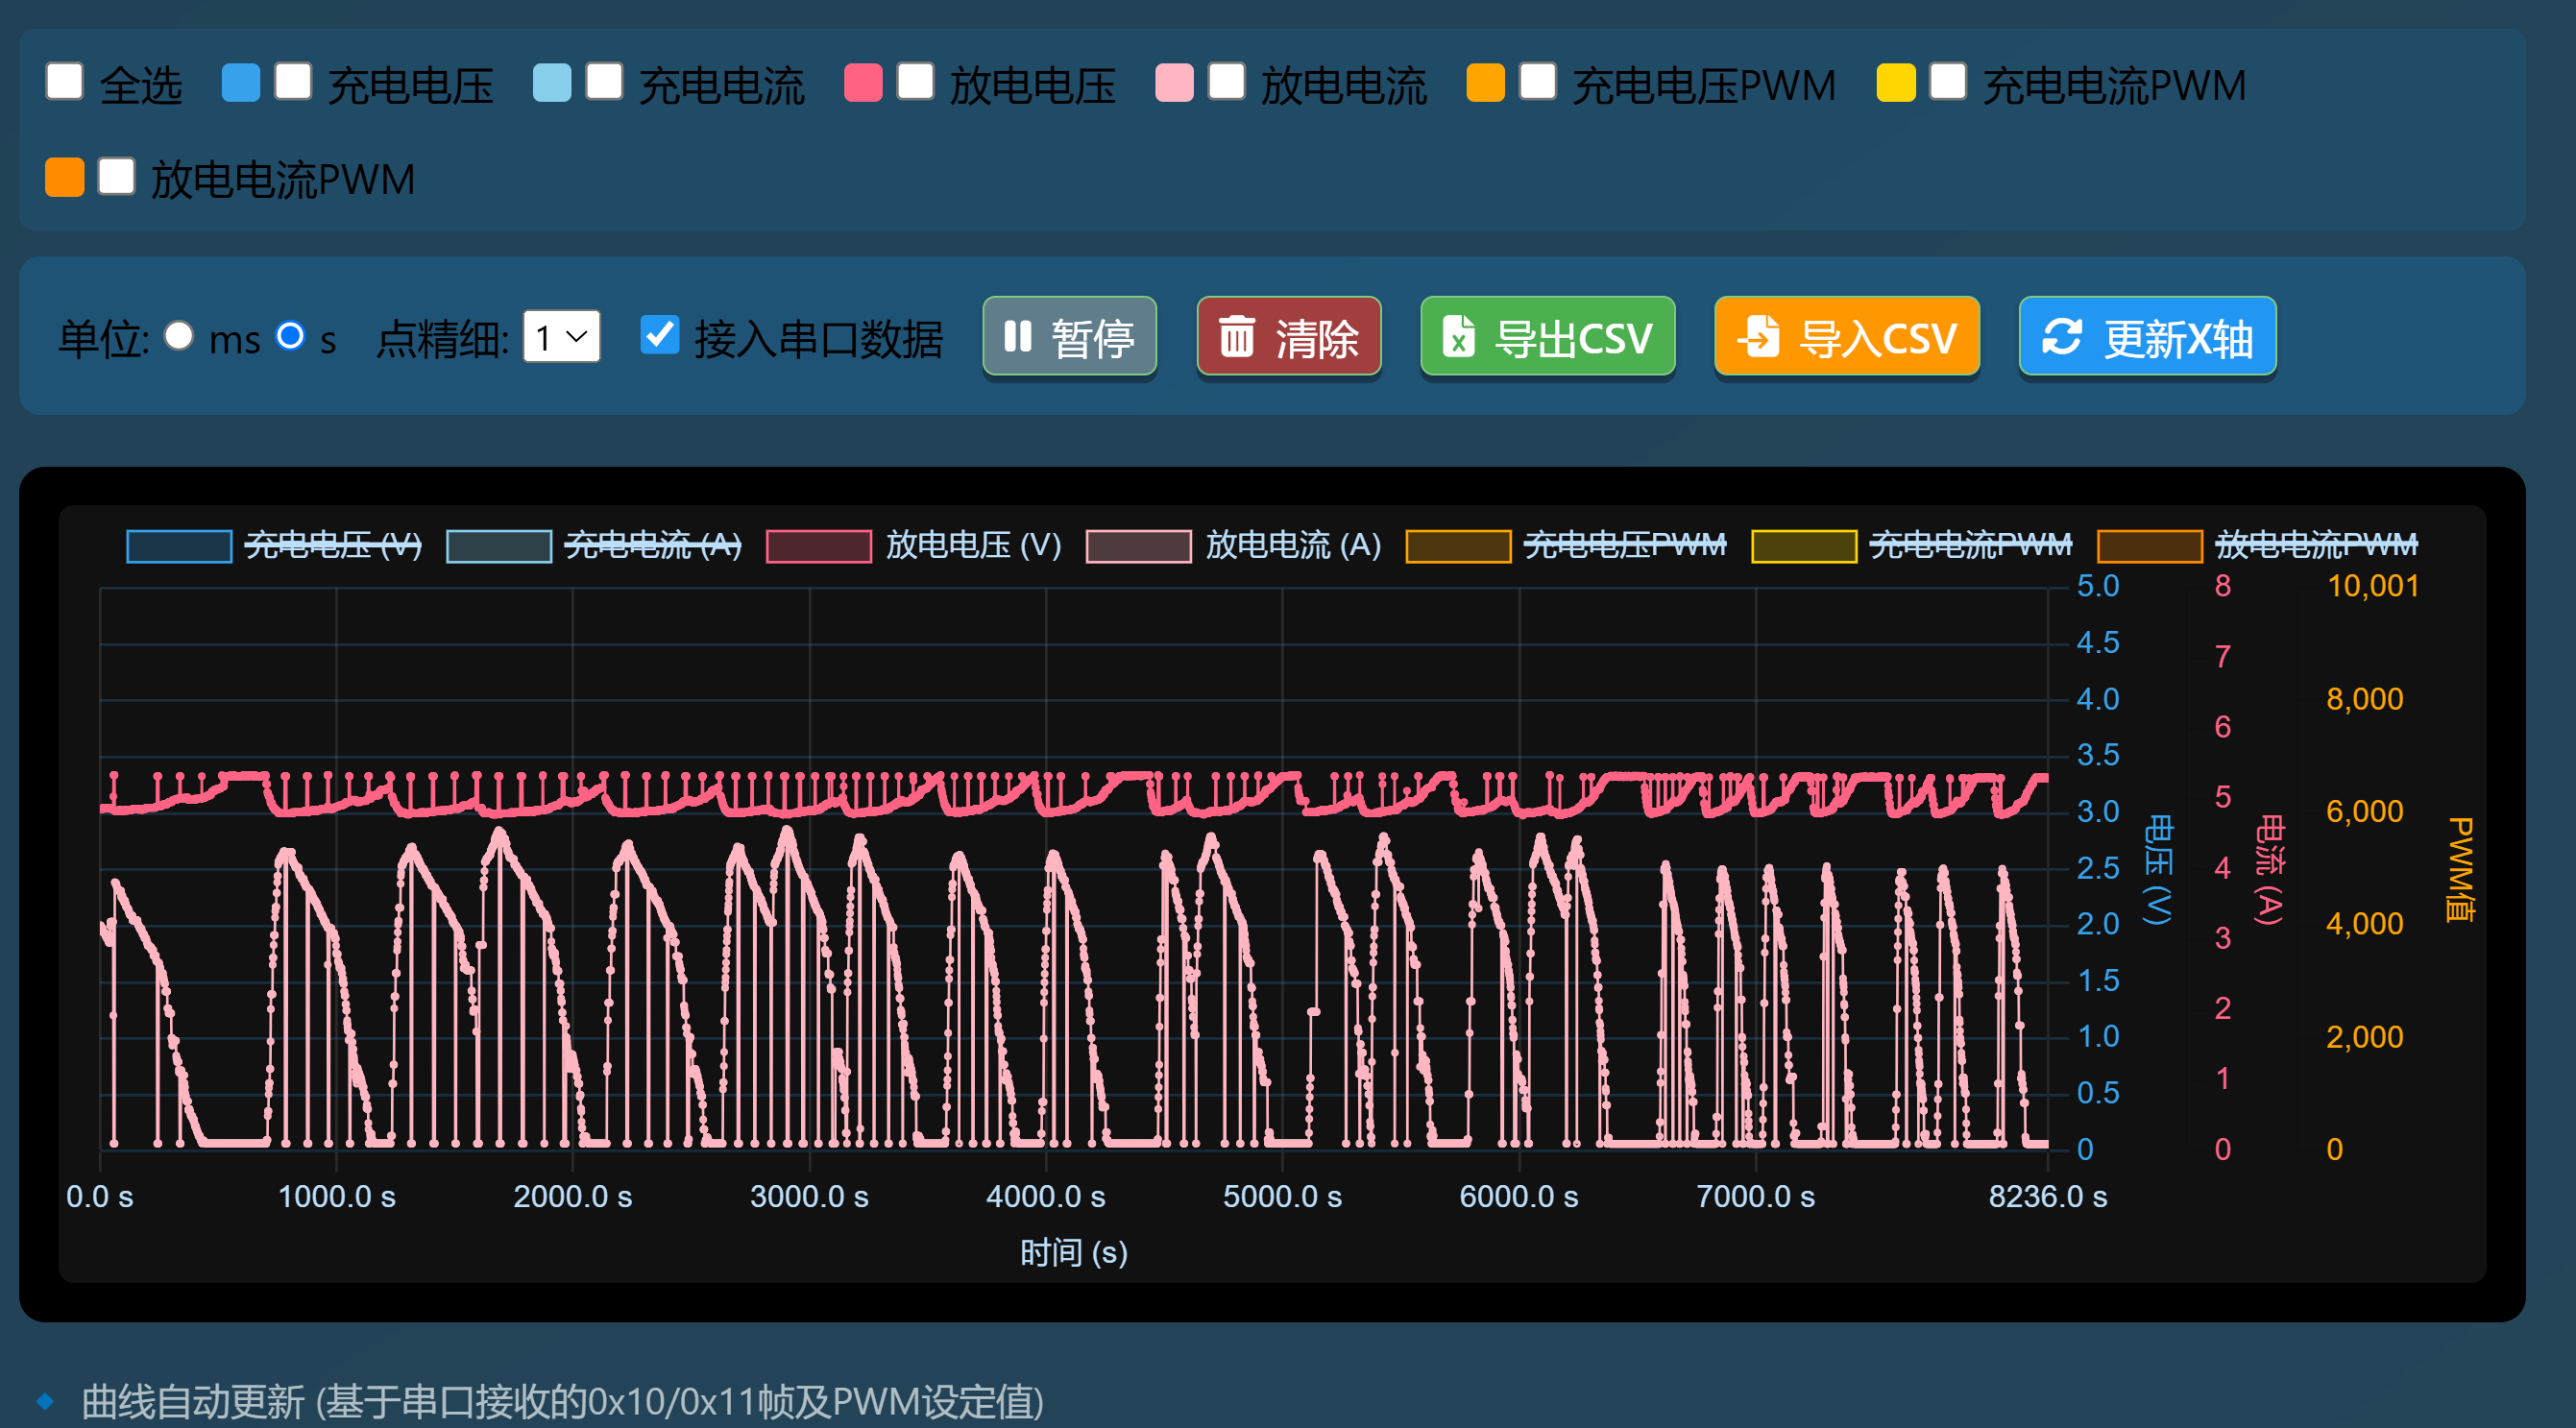Check the 放电电流PWM checkbox
Image resolution: width=2576 pixels, height=1428 pixels.
117,176
